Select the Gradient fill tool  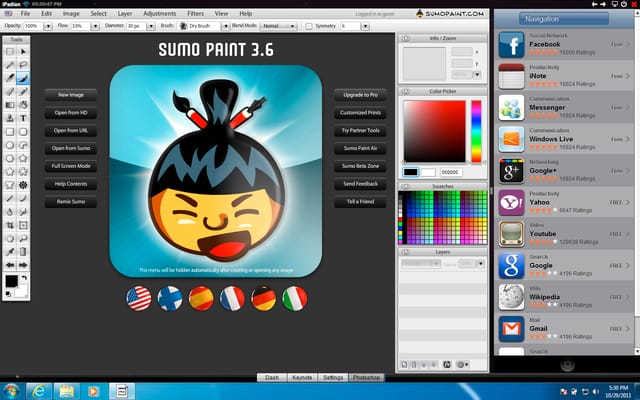(x=10, y=105)
